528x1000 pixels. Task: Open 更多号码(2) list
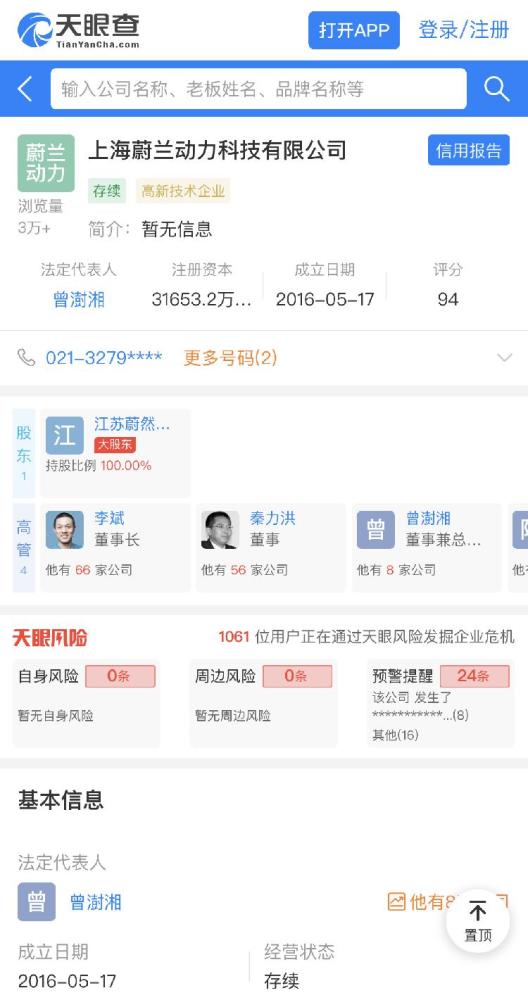[x=230, y=357]
